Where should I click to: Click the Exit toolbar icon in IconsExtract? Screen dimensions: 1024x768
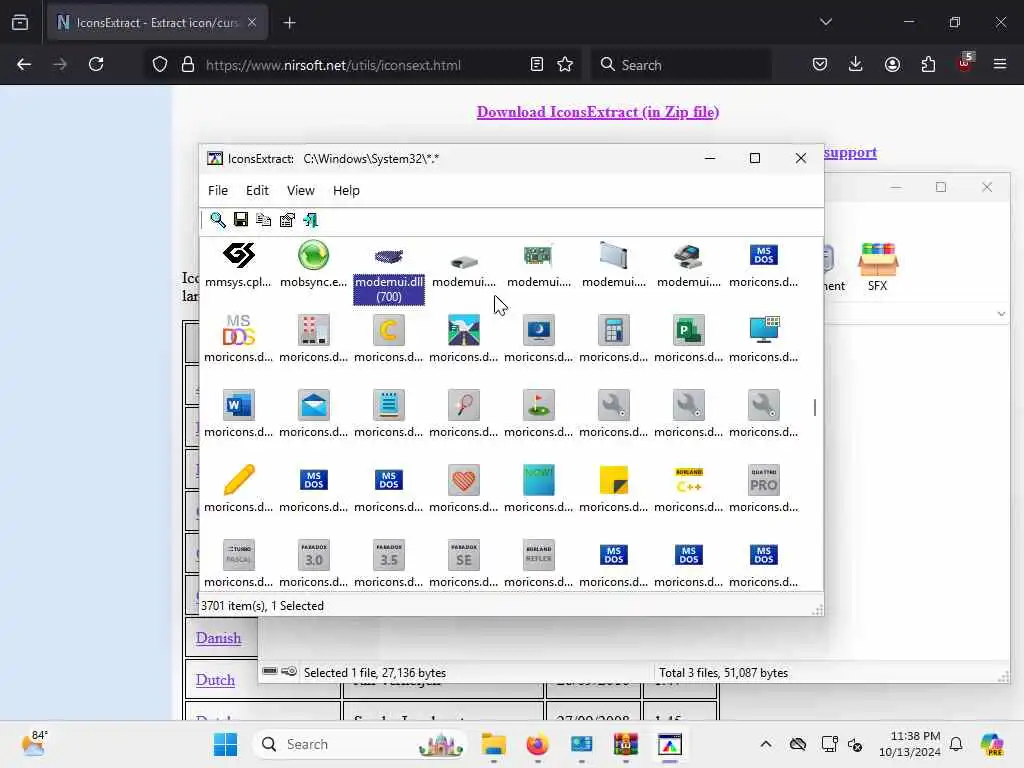pyautogui.click(x=311, y=220)
